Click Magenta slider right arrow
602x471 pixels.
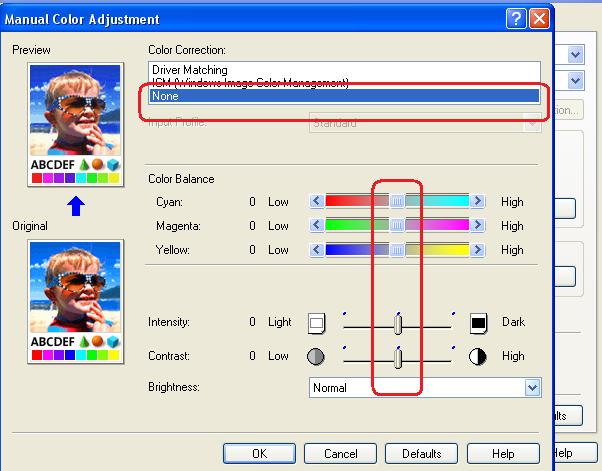pyautogui.click(x=478, y=225)
